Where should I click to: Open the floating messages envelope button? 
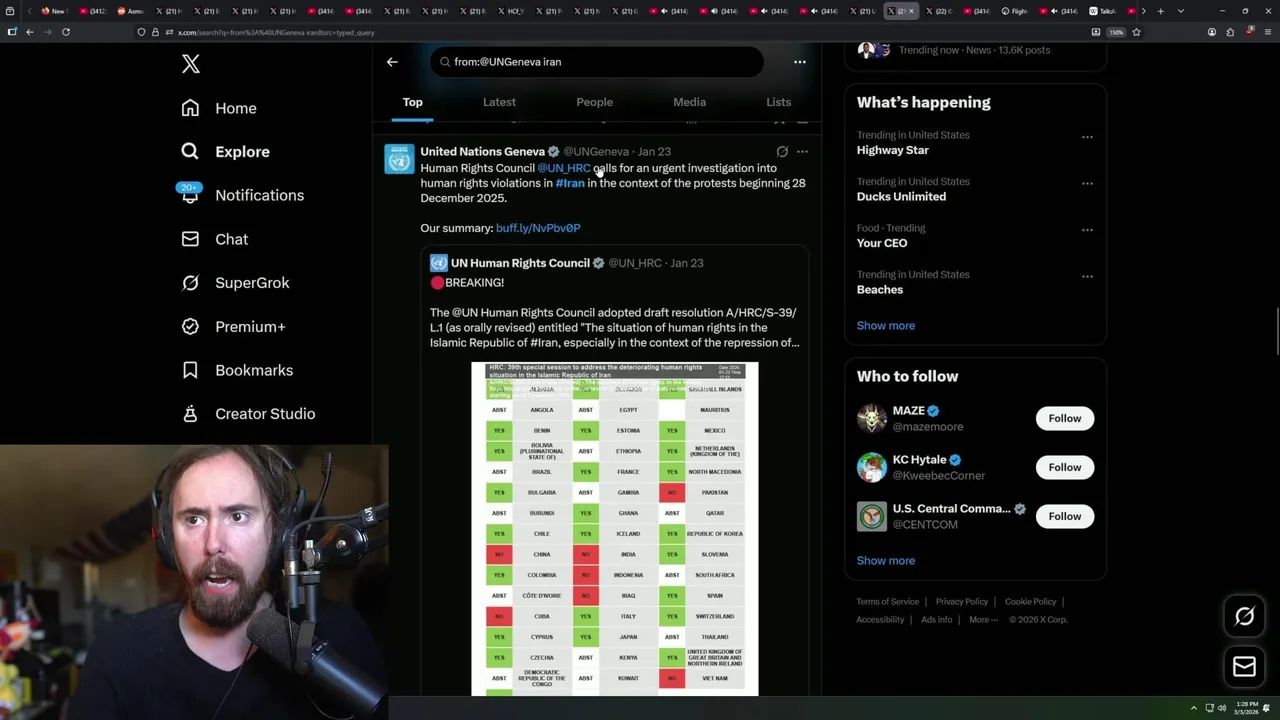coord(1244,667)
